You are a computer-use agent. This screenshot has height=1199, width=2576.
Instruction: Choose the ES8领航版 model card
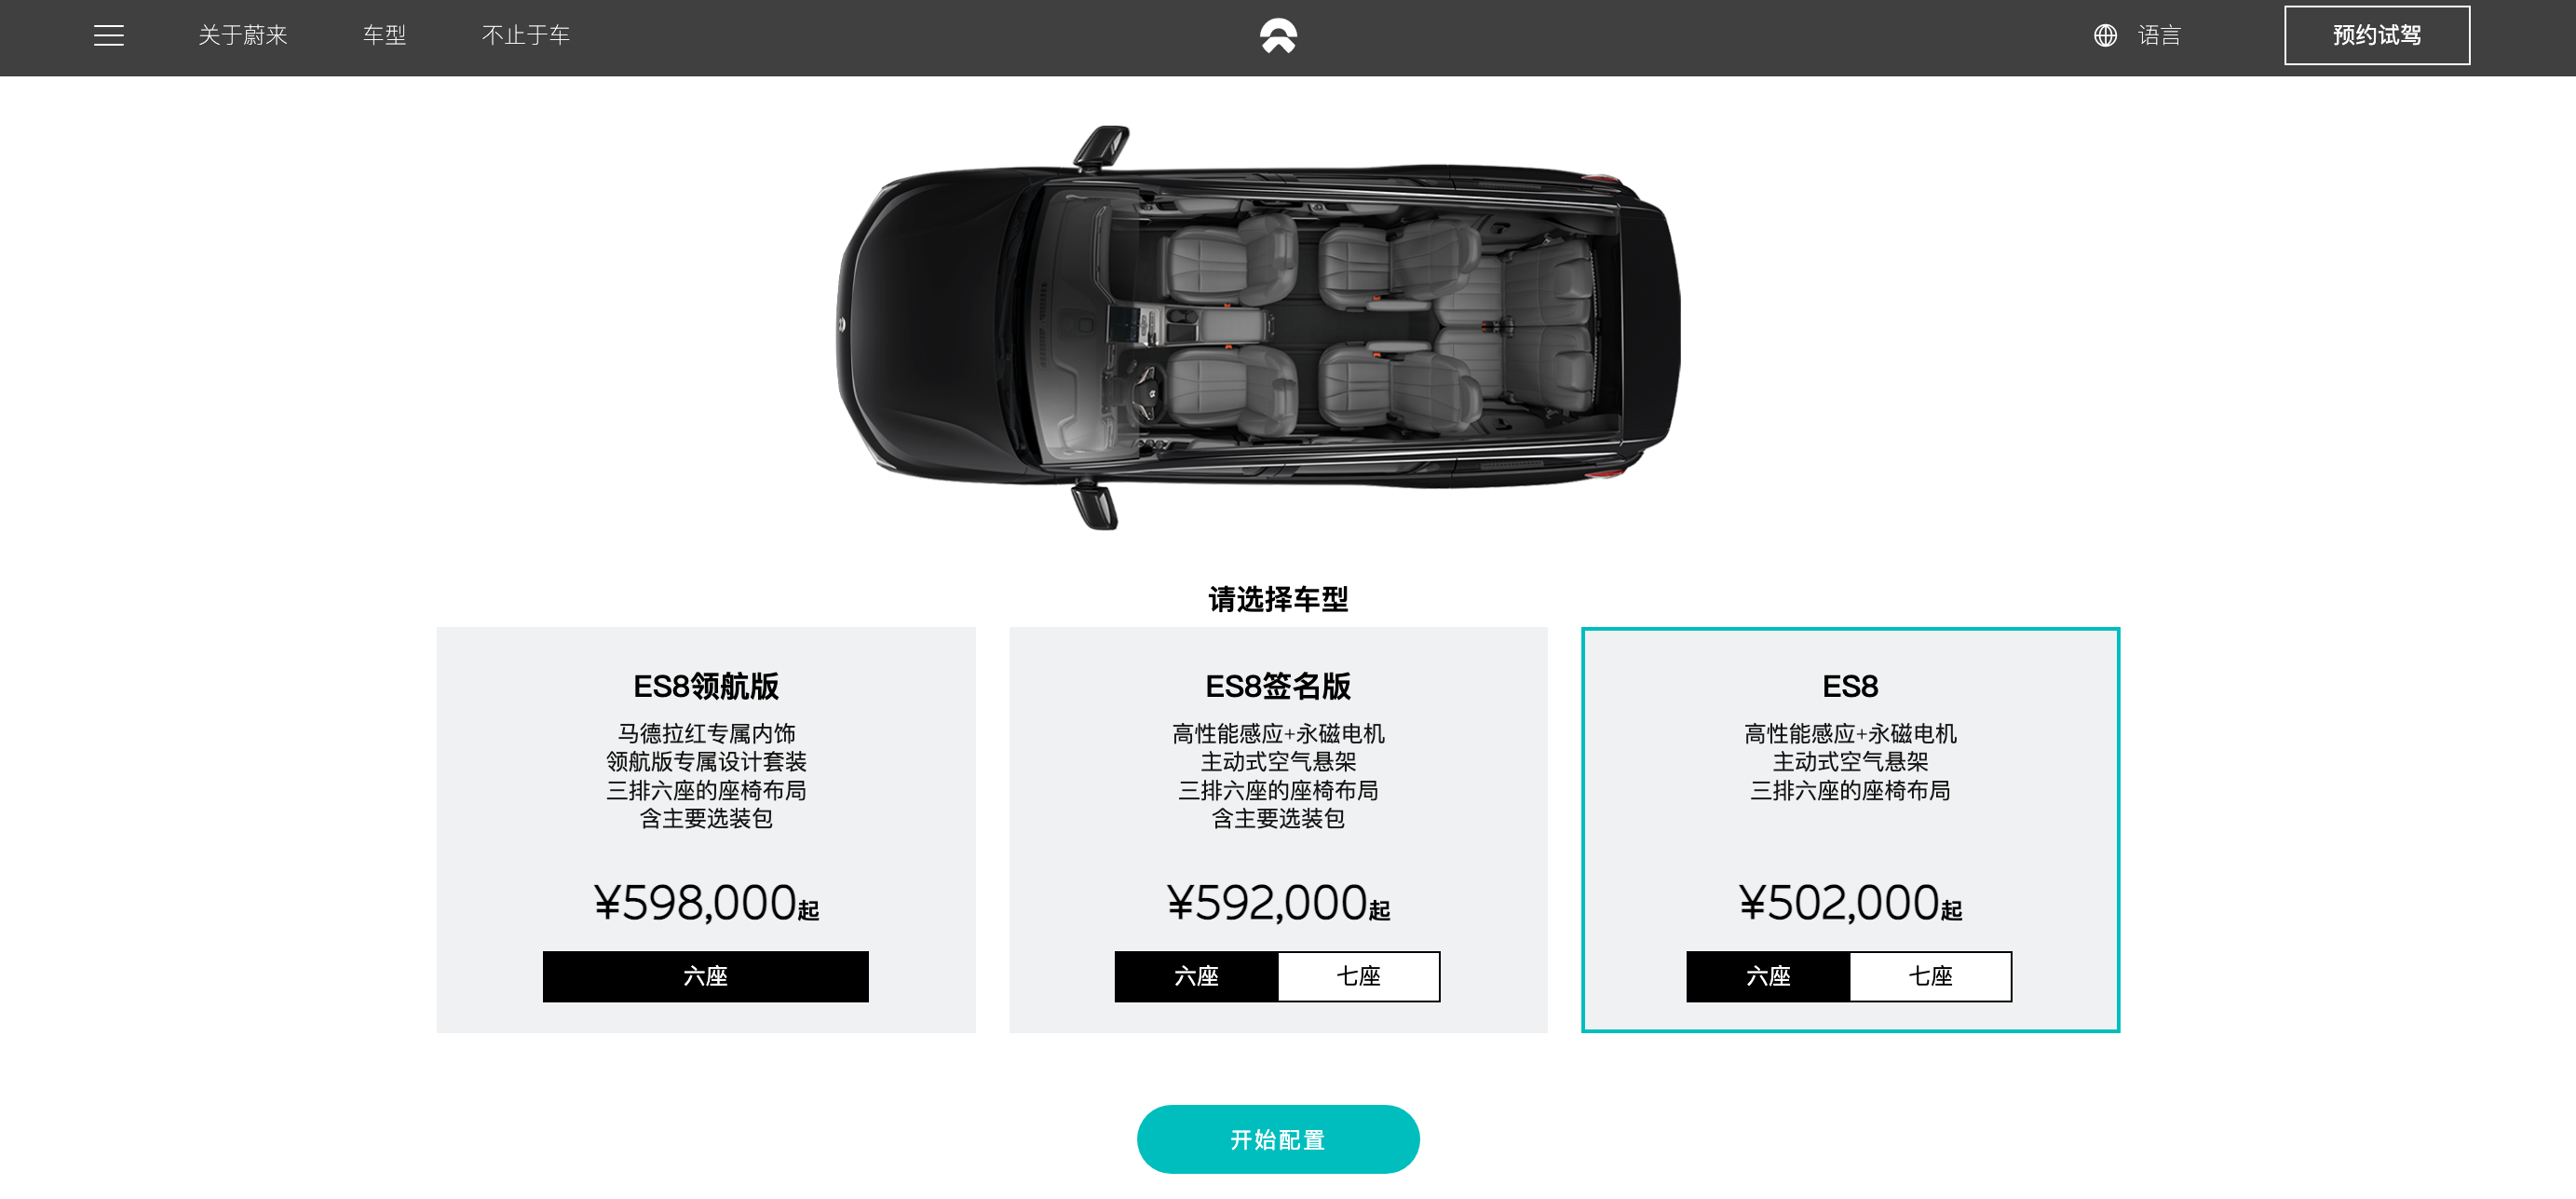coord(706,829)
